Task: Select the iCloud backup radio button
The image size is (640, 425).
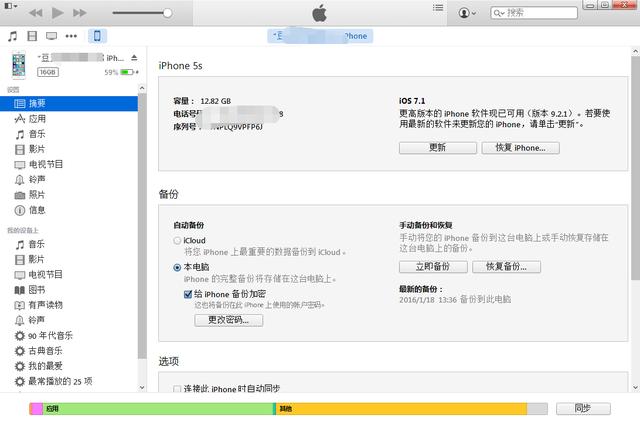Action: click(177, 241)
